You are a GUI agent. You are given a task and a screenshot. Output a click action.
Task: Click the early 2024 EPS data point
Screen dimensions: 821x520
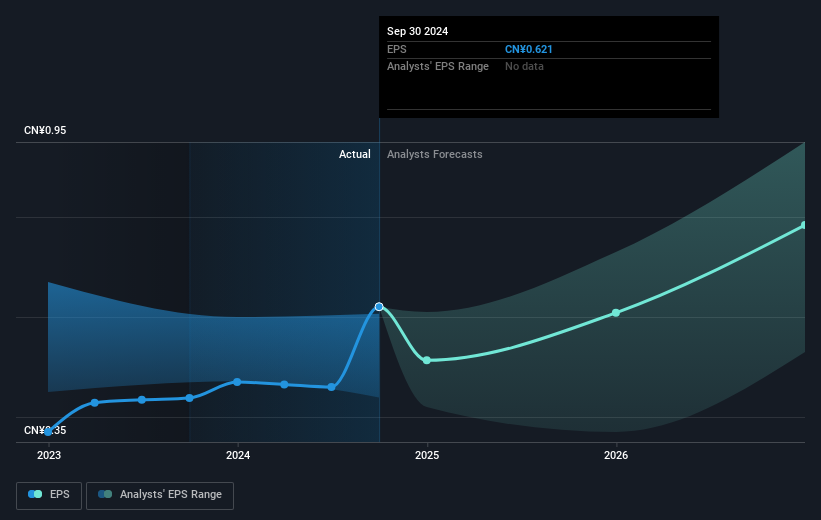[237, 382]
